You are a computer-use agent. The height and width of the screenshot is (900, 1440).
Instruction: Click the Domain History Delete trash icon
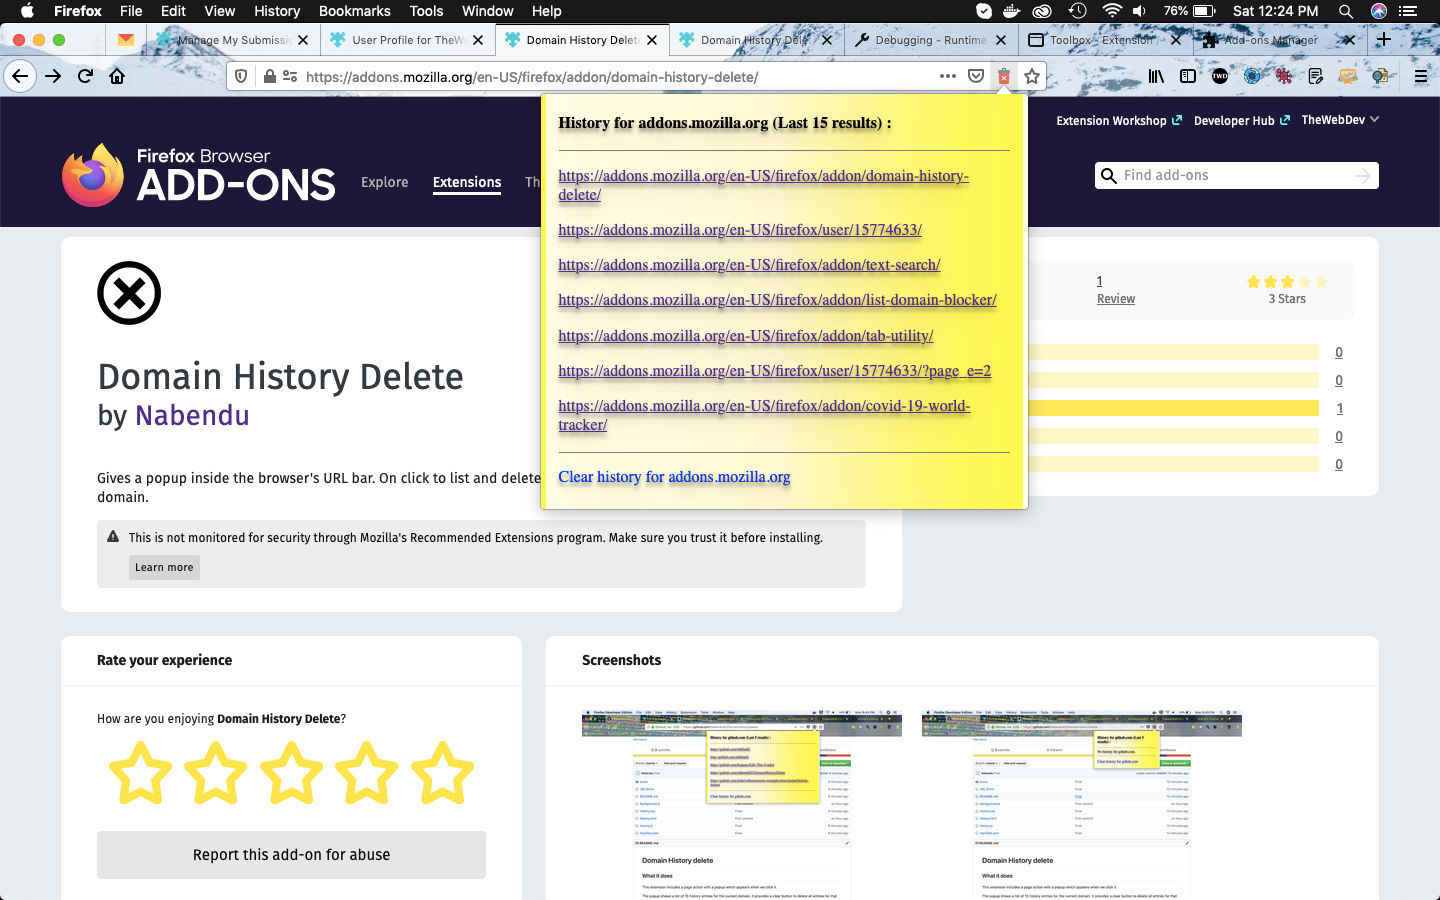coord(1004,76)
